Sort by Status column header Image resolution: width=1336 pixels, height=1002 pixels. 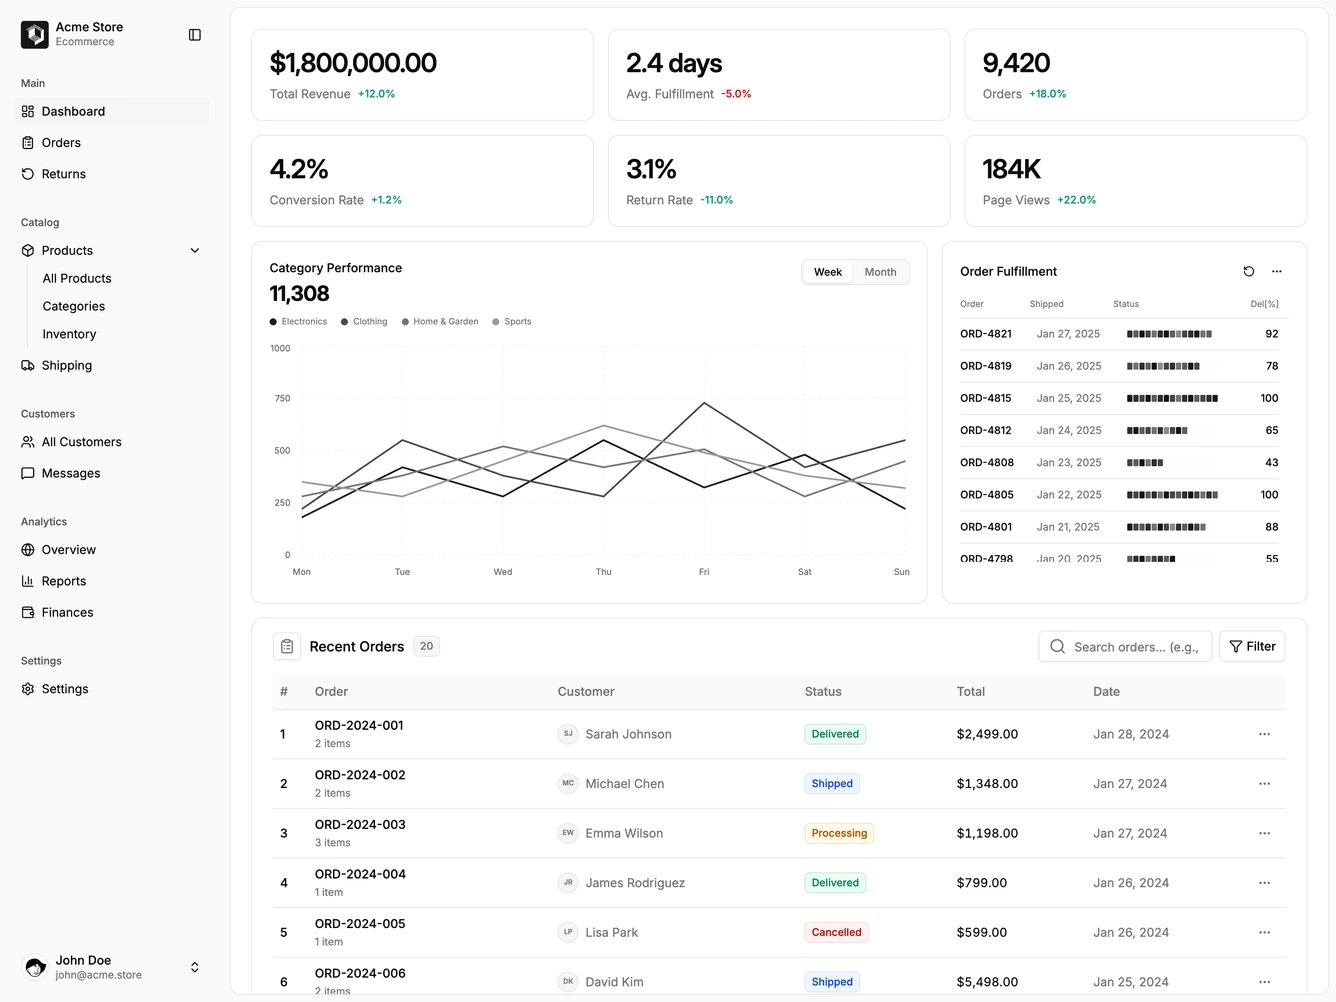click(823, 692)
